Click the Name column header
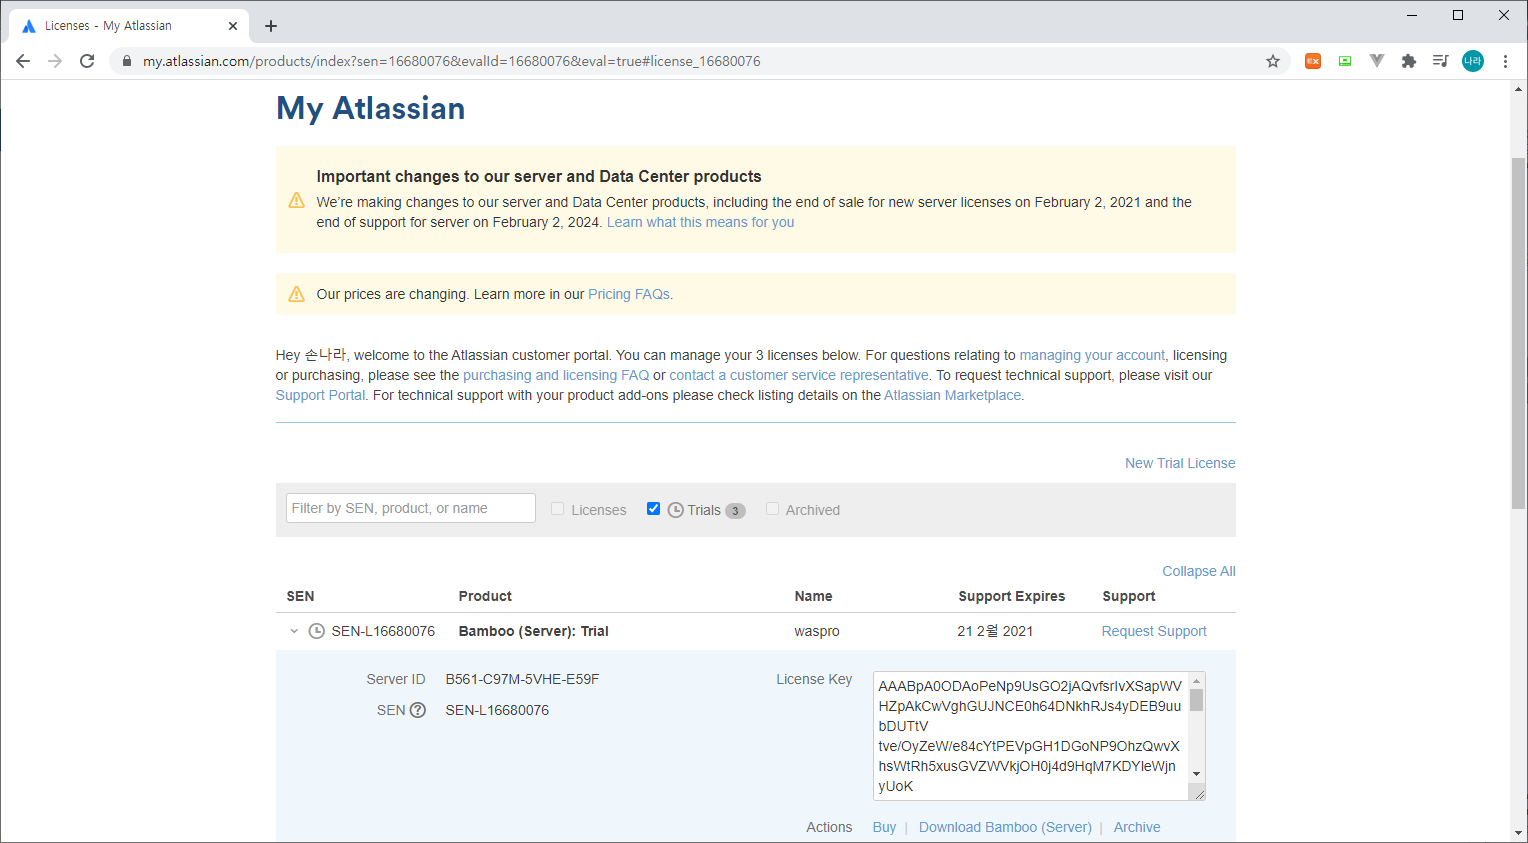This screenshot has width=1528, height=843. click(813, 596)
